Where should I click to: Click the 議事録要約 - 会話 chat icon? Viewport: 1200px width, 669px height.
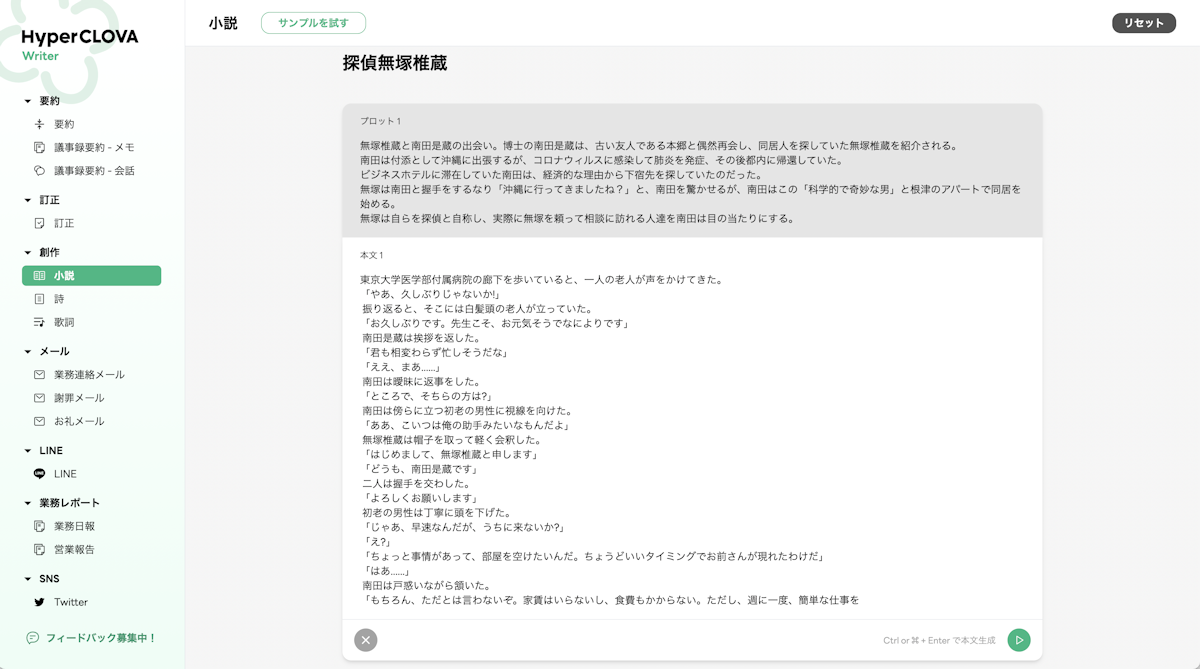40,171
